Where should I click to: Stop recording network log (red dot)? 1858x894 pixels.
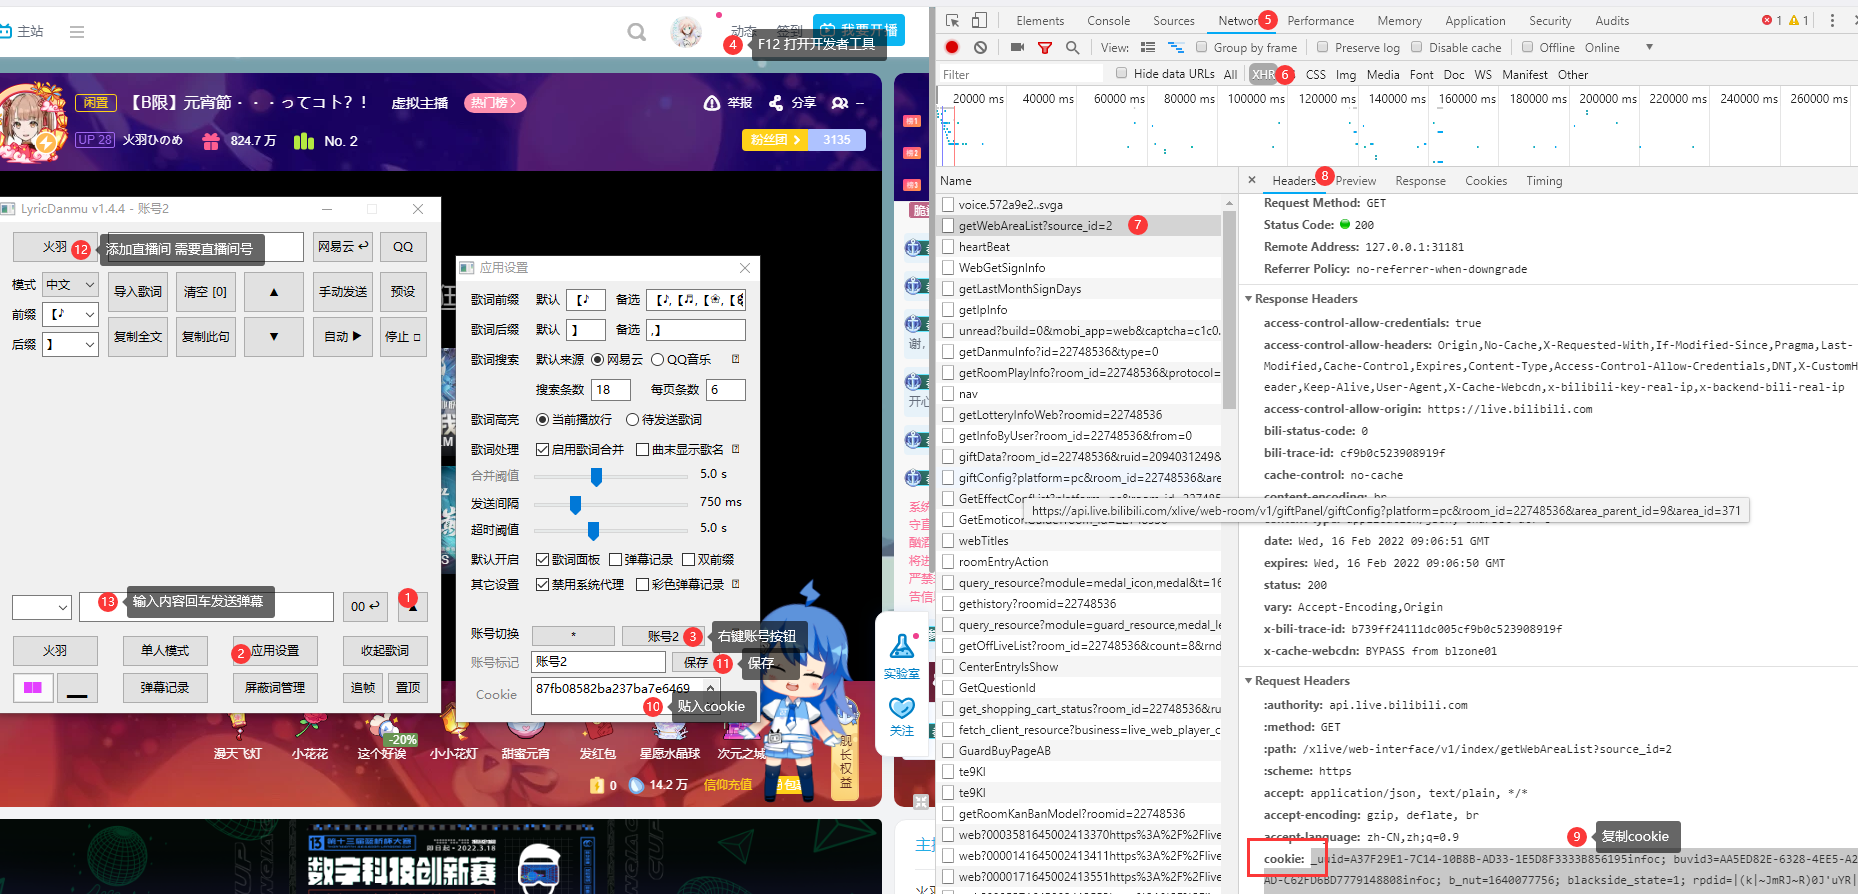pyautogui.click(x=952, y=47)
